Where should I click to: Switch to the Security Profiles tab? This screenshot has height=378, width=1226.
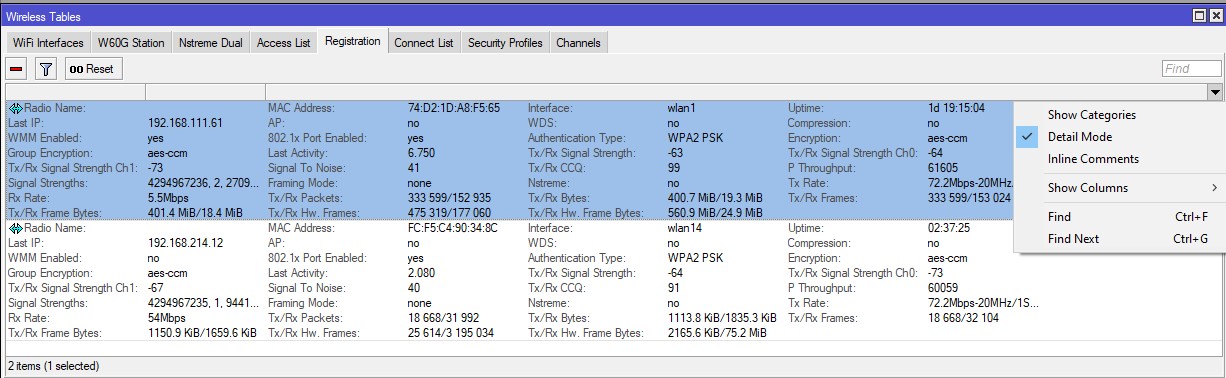pyautogui.click(x=505, y=43)
